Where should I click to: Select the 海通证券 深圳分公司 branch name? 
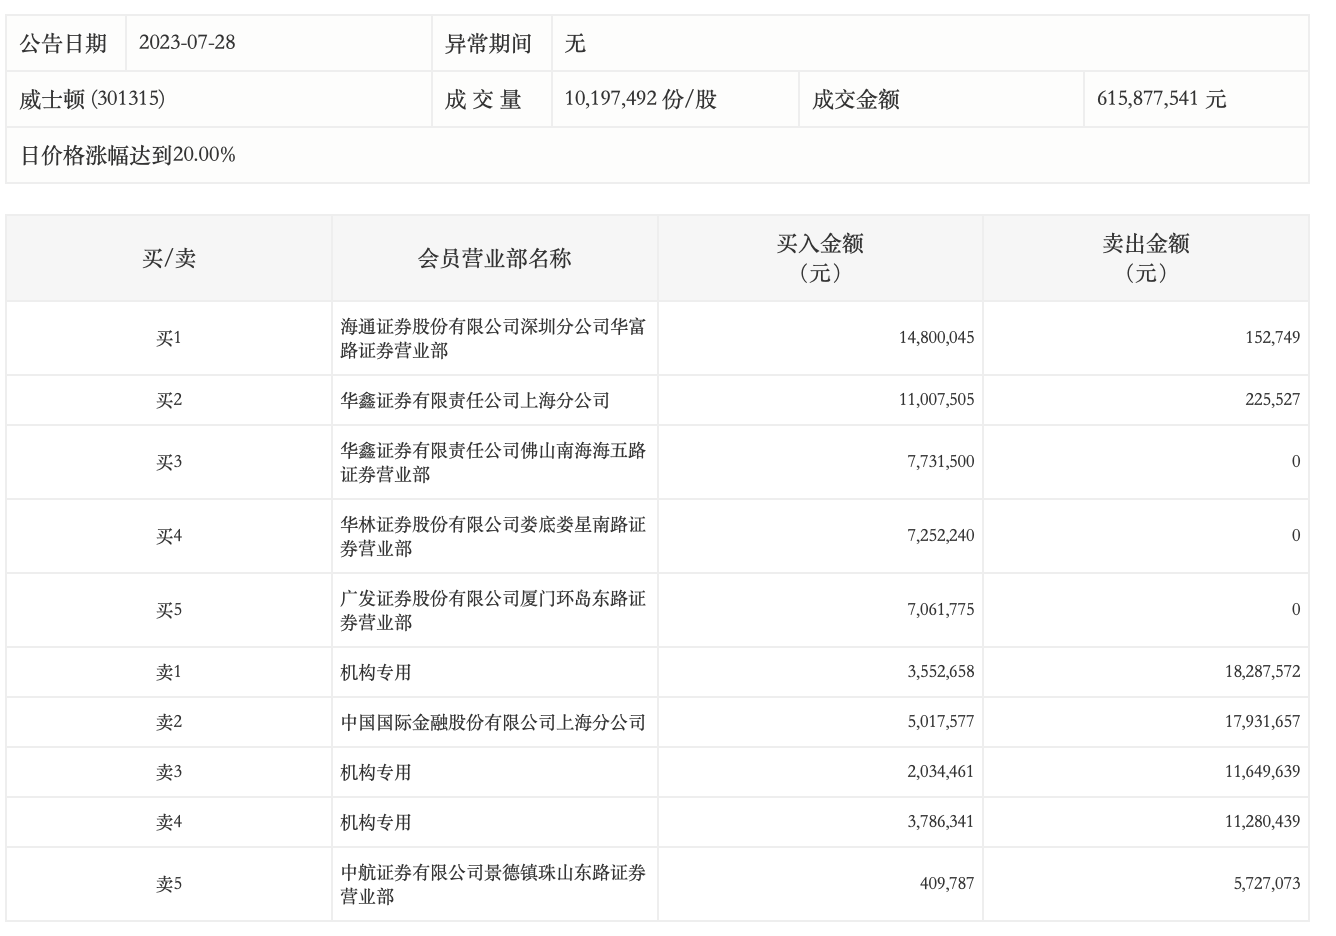pyautogui.click(x=493, y=338)
